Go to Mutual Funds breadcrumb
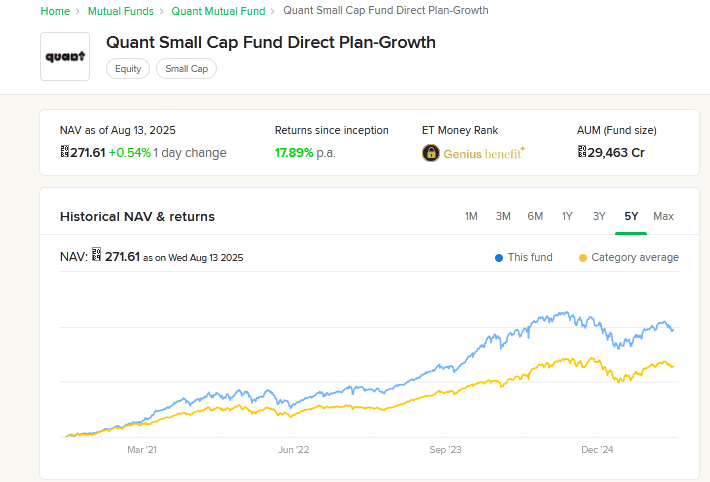 pos(121,11)
